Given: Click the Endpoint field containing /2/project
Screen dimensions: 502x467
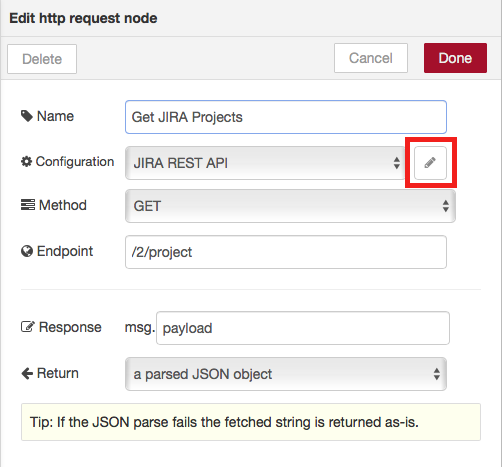Looking at the screenshot, I should (x=286, y=252).
